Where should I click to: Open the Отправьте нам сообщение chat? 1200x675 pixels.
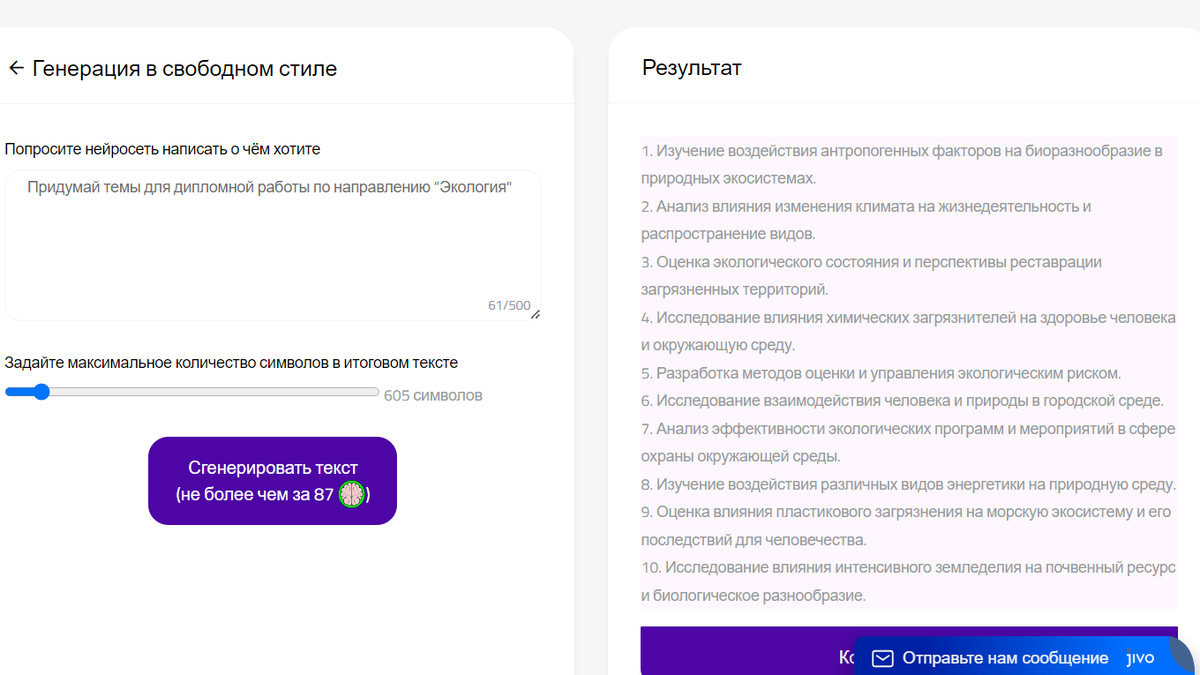pos(1005,658)
